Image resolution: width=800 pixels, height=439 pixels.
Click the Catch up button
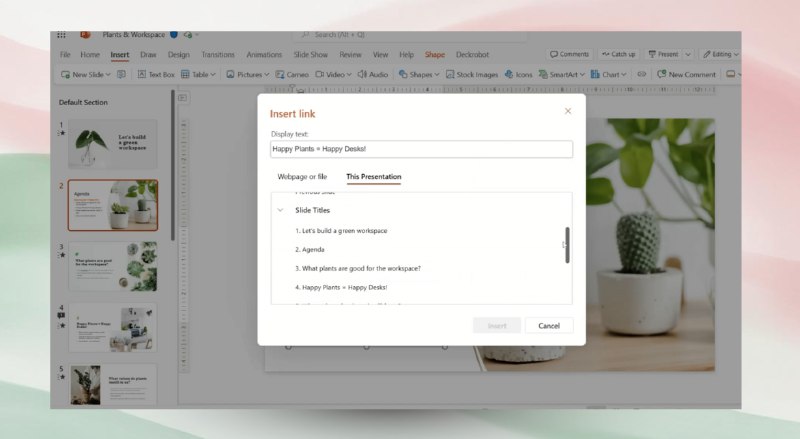click(618, 54)
